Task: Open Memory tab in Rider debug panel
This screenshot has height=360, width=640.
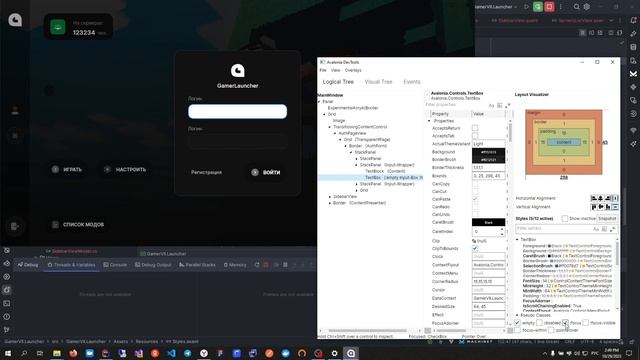Action: click(235, 265)
